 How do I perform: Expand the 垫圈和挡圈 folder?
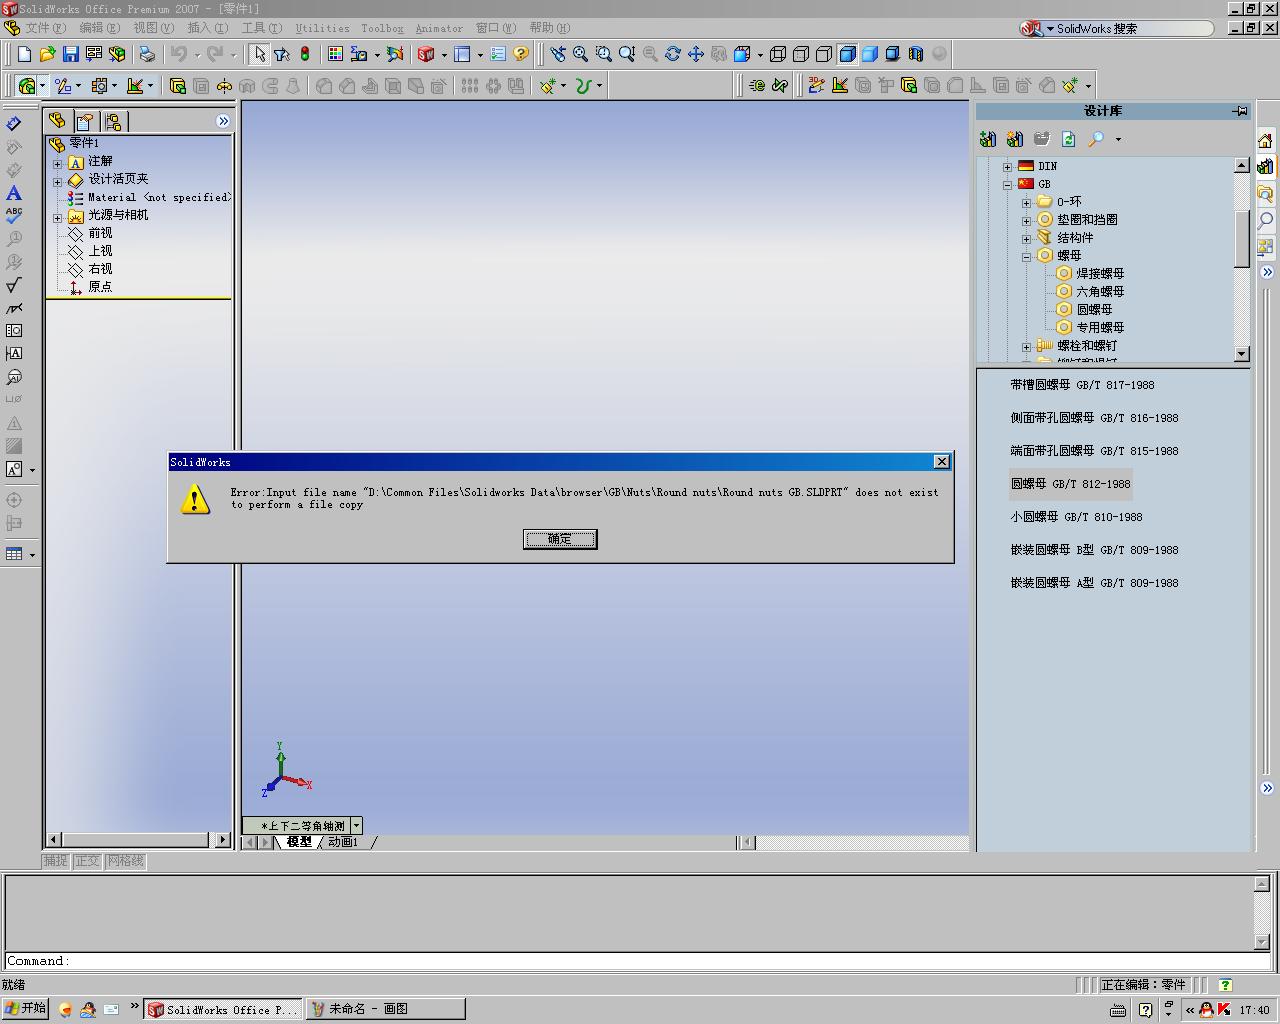point(1026,221)
